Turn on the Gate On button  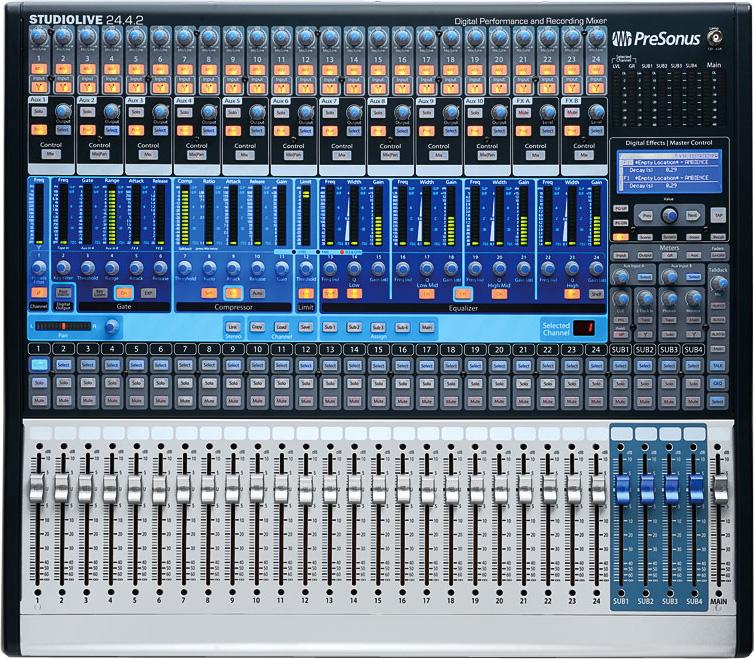click(x=124, y=292)
